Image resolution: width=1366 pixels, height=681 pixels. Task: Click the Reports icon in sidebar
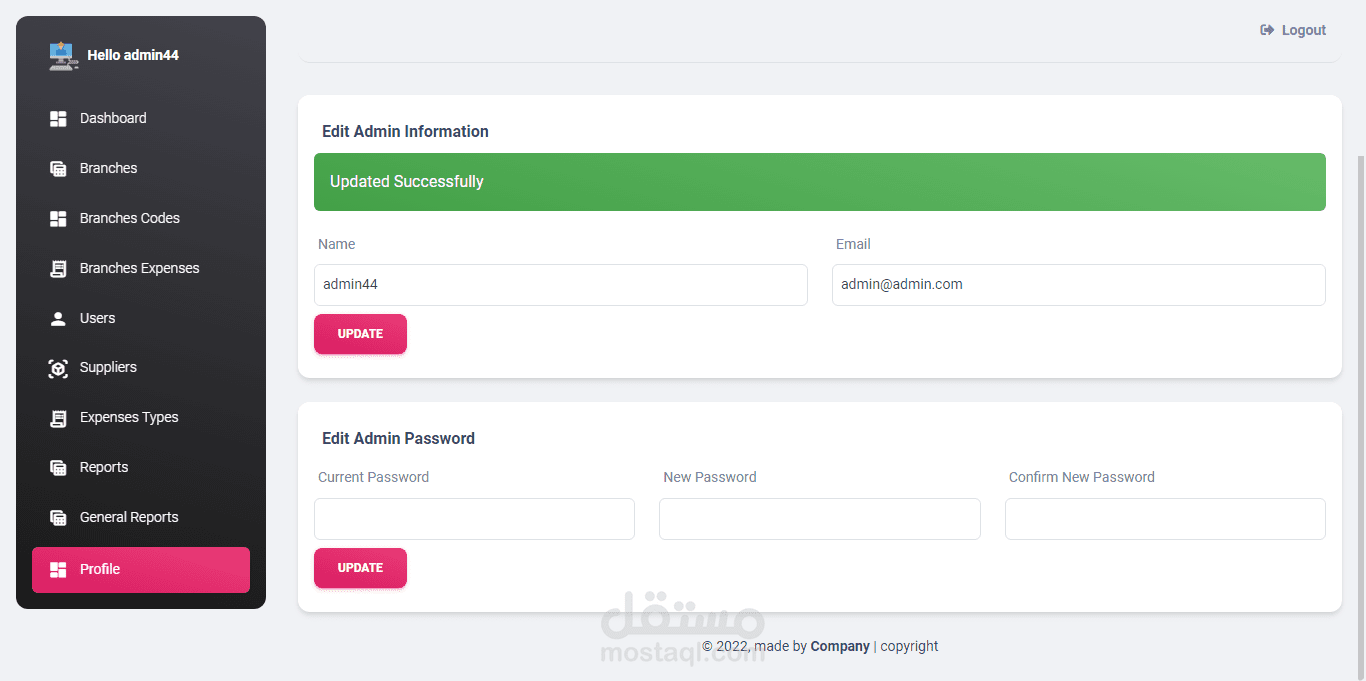58,468
